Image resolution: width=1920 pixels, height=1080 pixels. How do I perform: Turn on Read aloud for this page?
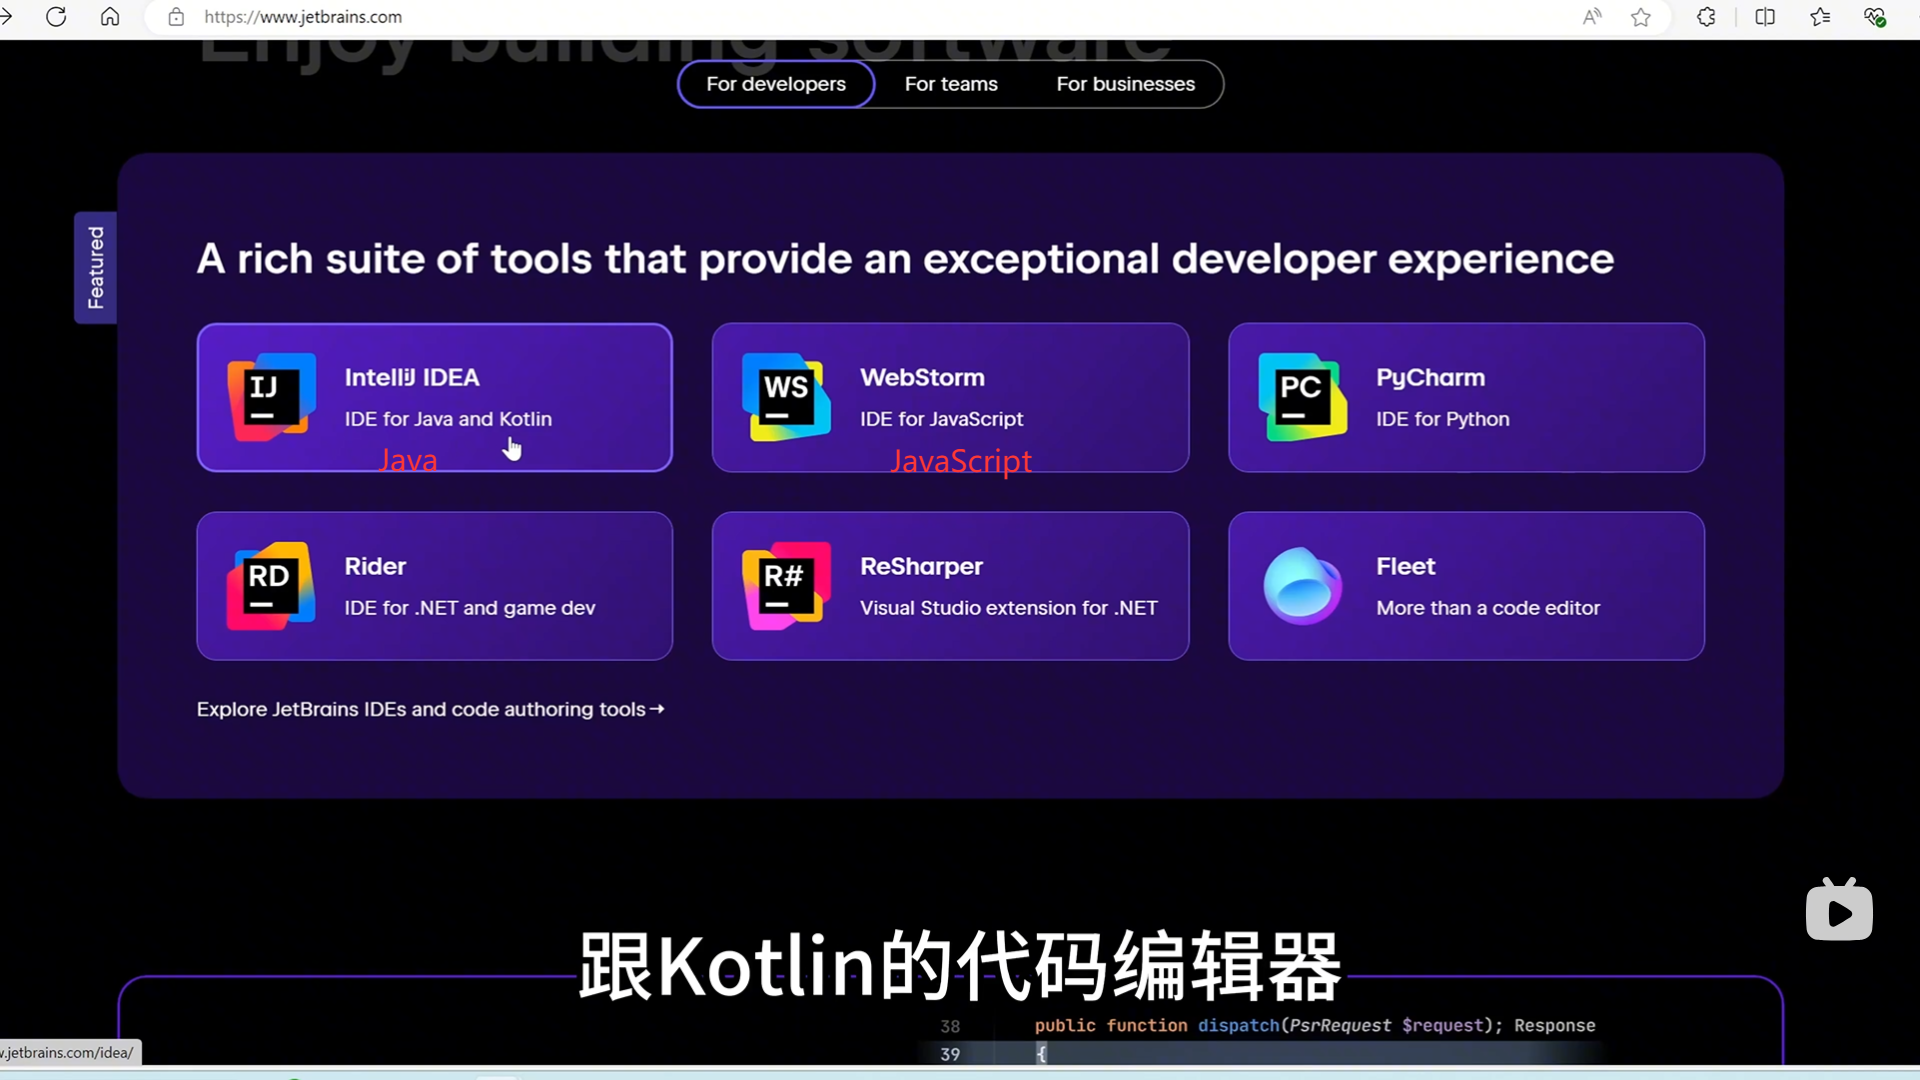pyautogui.click(x=1592, y=17)
